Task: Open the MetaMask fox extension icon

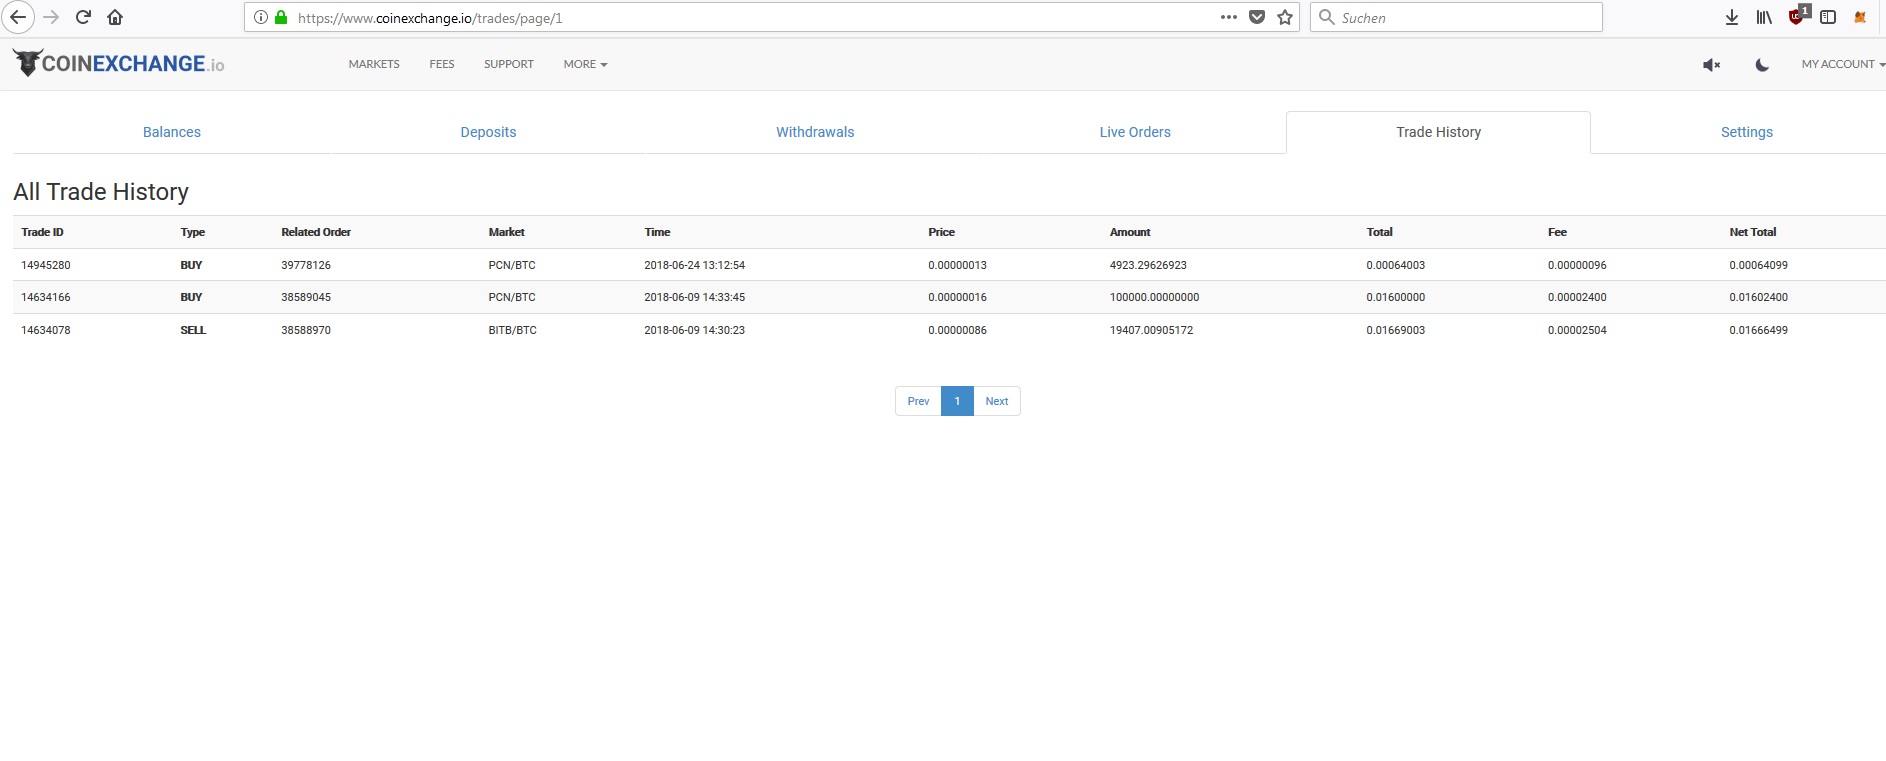Action: pyautogui.click(x=1860, y=17)
